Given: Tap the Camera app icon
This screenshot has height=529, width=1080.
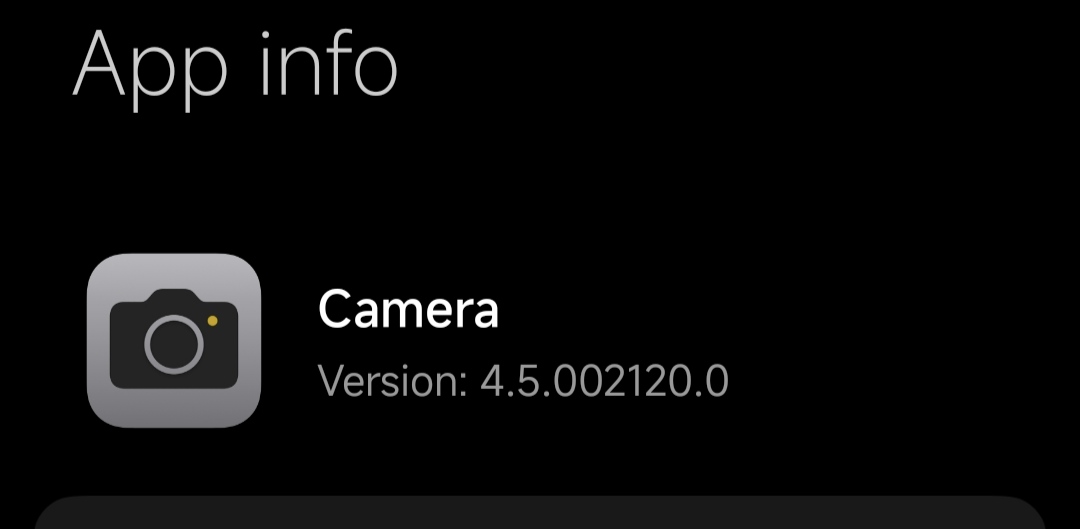Looking at the screenshot, I should [174, 340].
